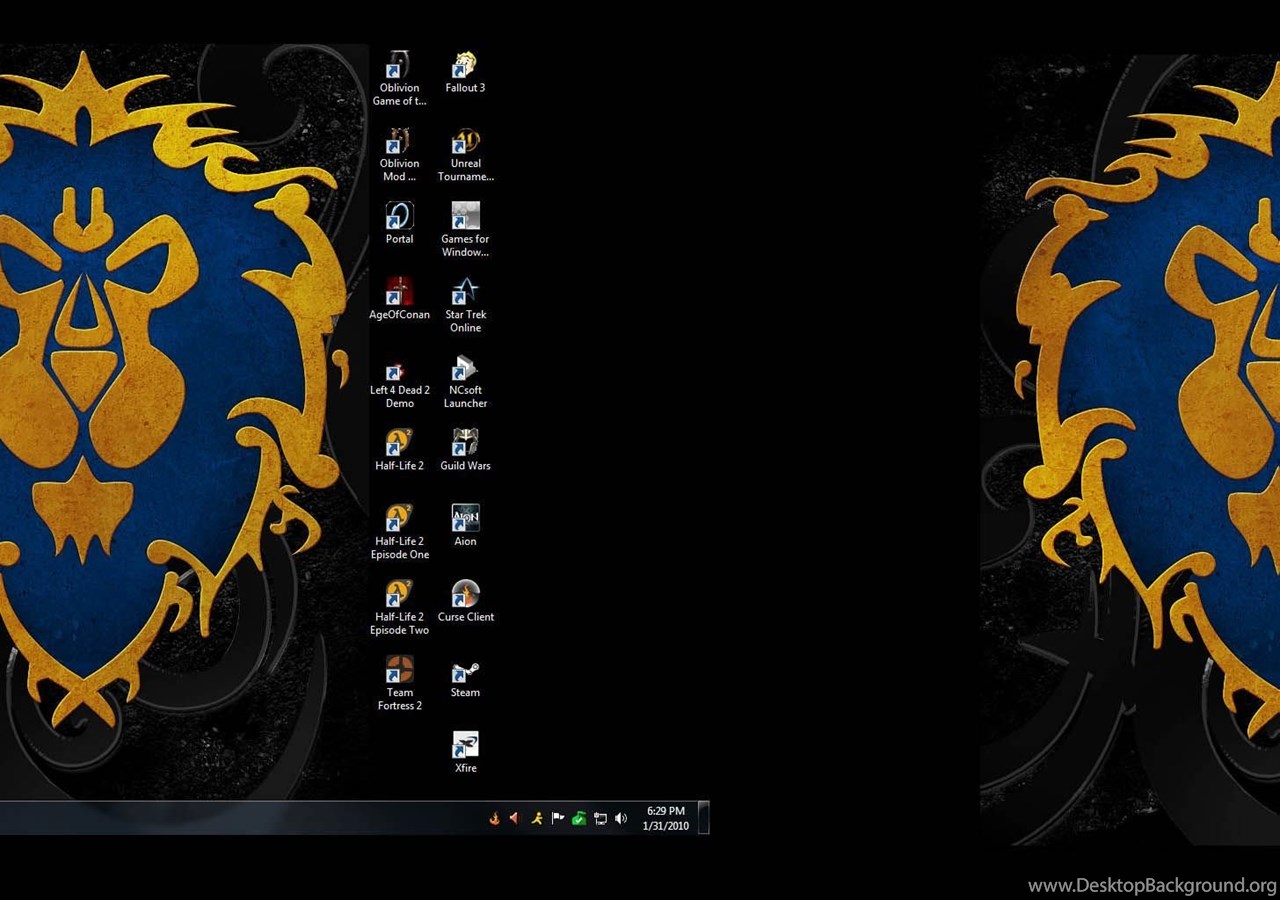Click the green checkmark tray icon

point(579,818)
